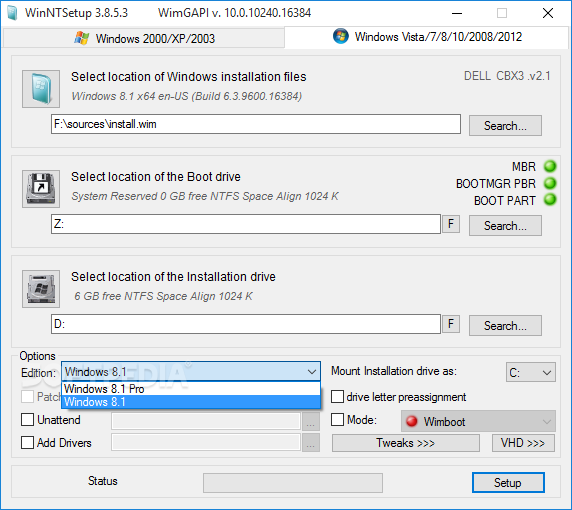Choose highlighted Windows 8.1 from Edition list
Image resolution: width=572 pixels, height=510 pixels.
click(x=191, y=402)
